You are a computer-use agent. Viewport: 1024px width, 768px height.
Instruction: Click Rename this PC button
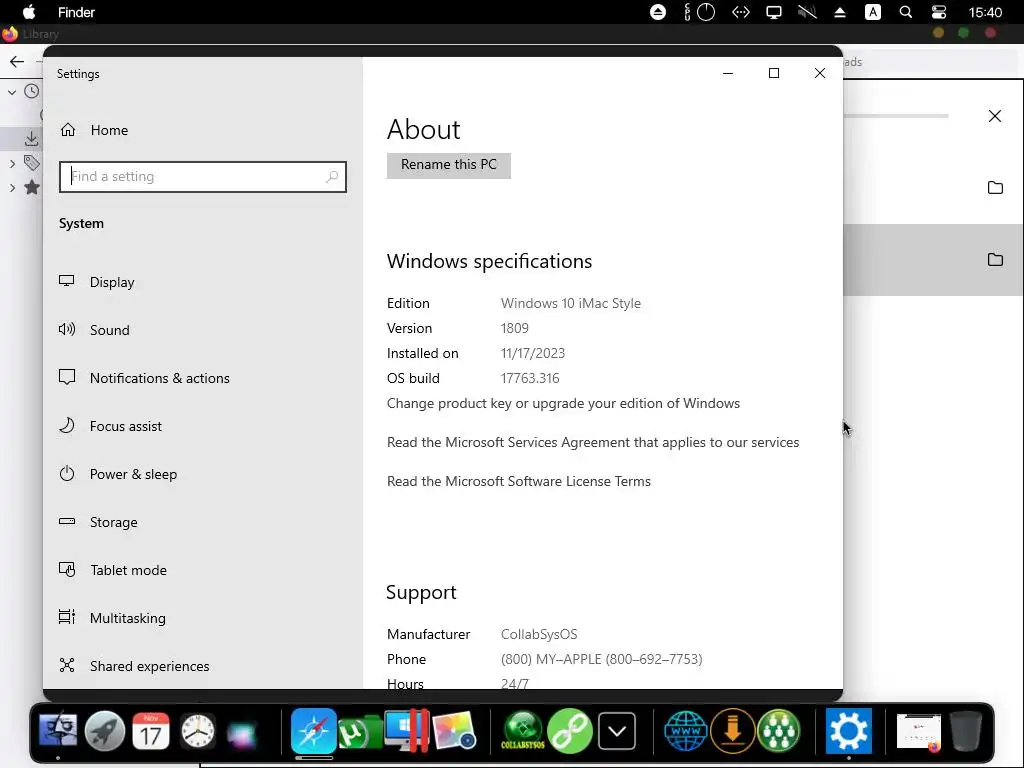[x=449, y=165]
